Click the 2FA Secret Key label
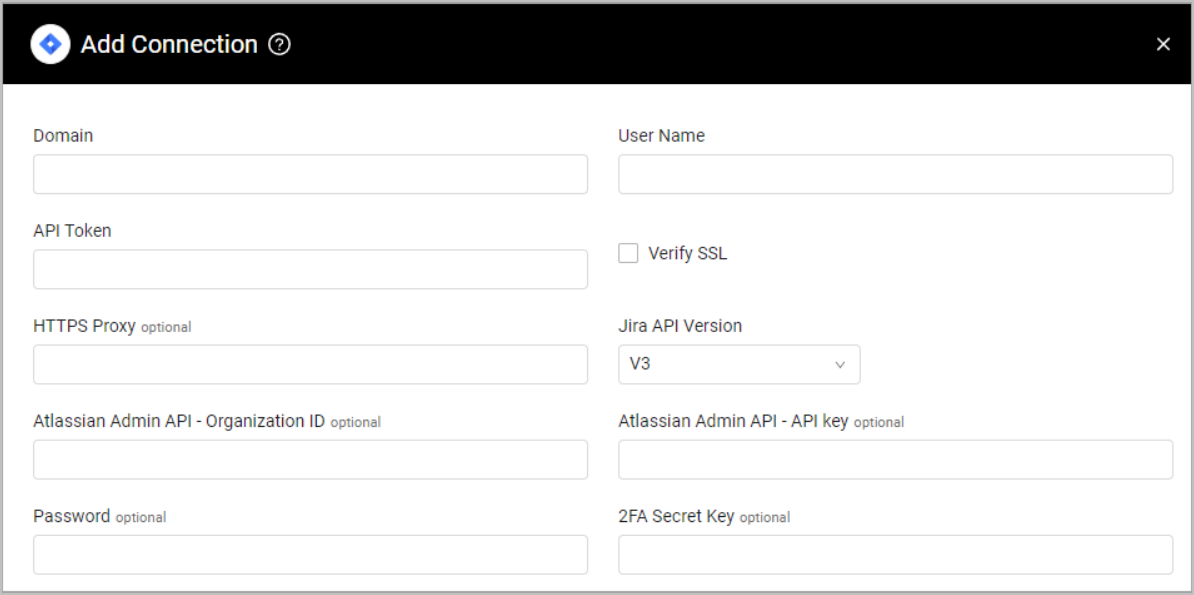 click(676, 517)
